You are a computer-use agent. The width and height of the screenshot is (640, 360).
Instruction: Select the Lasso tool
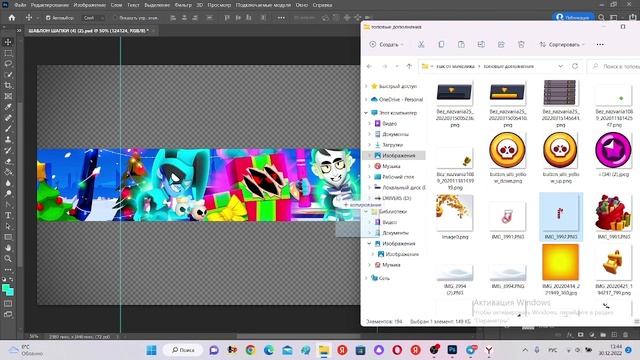pyautogui.click(x=8, y=64)
